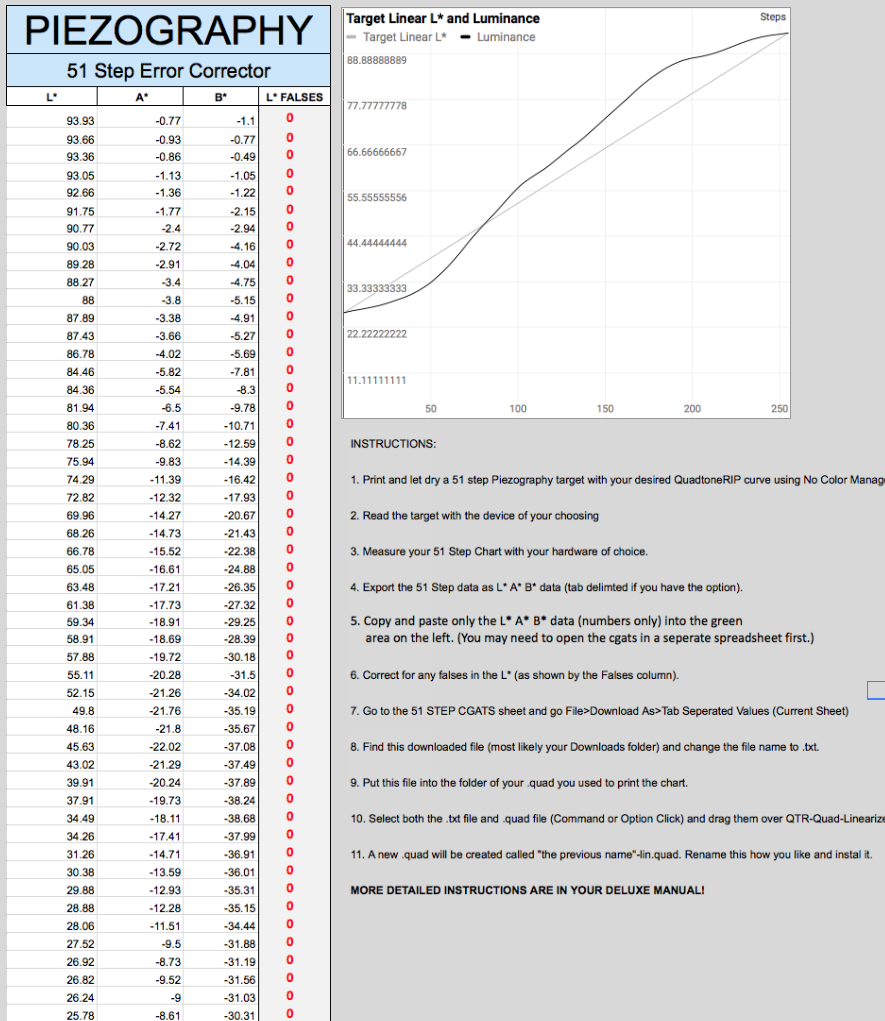Click the red FALSES zero in the 93.93 row
Image resolution: width=885 pixels, height=1021 pixels.
[x=290, y=119]
